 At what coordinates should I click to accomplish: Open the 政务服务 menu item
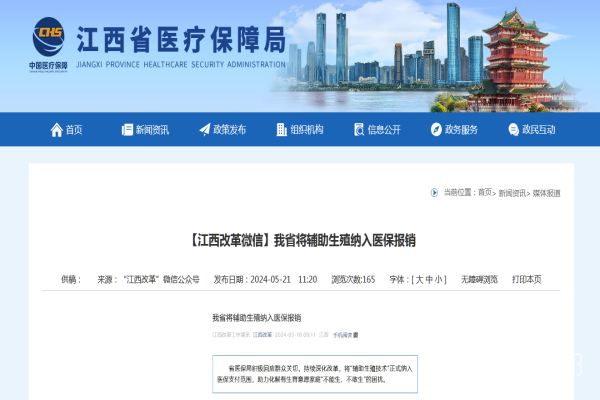[461, 129]
